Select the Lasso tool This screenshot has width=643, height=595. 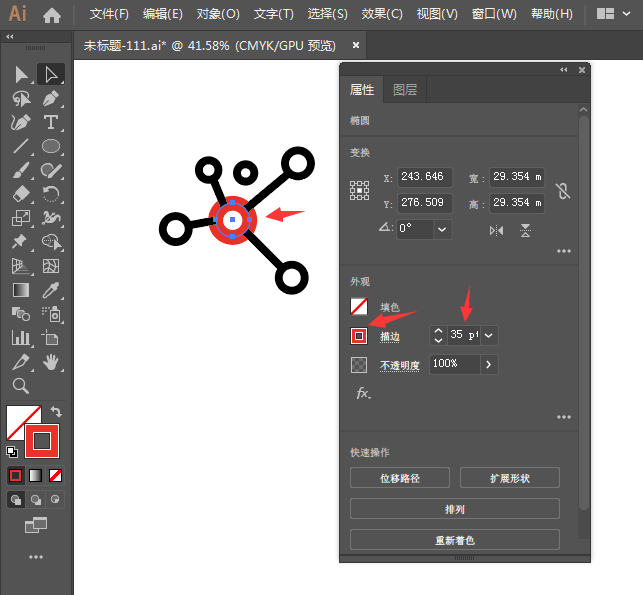[x=21, y=98]
